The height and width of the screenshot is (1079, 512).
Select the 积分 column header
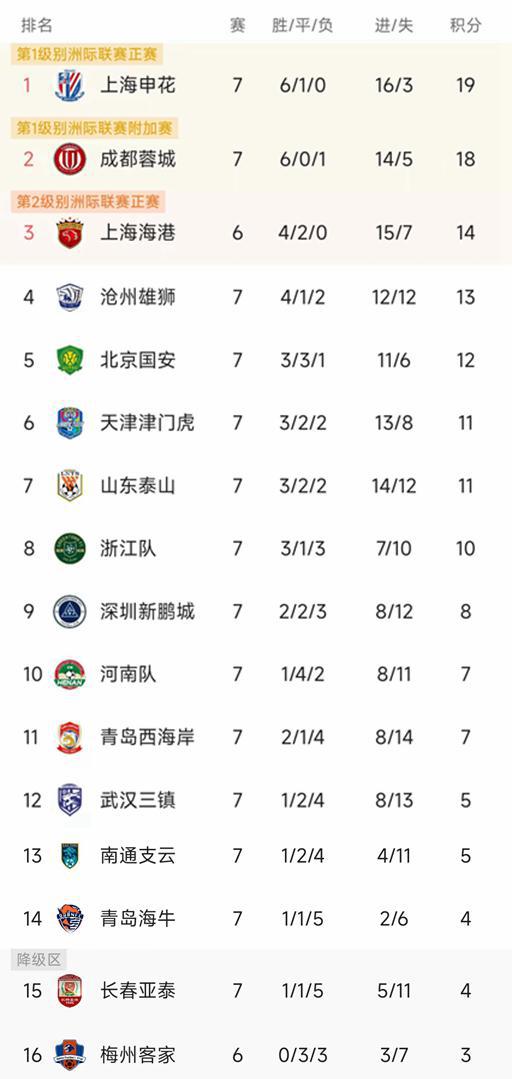pyautogui.click(x=465, y=25)
